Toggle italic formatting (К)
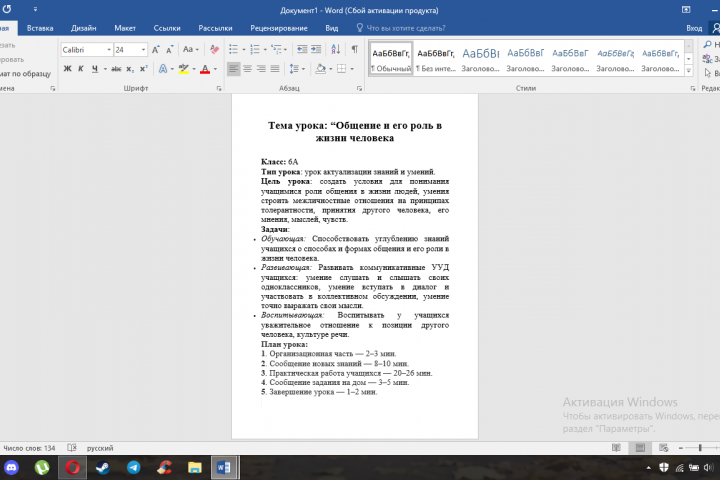 [x=81, y=69]
